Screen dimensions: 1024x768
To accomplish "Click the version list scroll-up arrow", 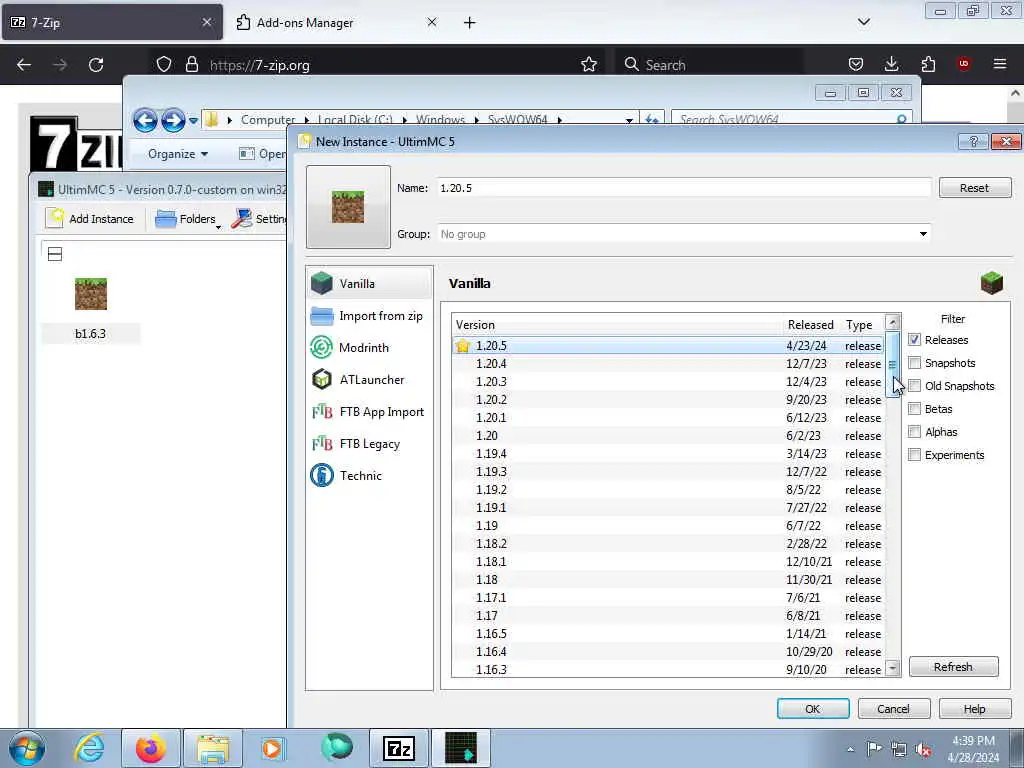I will click(x=893, y=322).
